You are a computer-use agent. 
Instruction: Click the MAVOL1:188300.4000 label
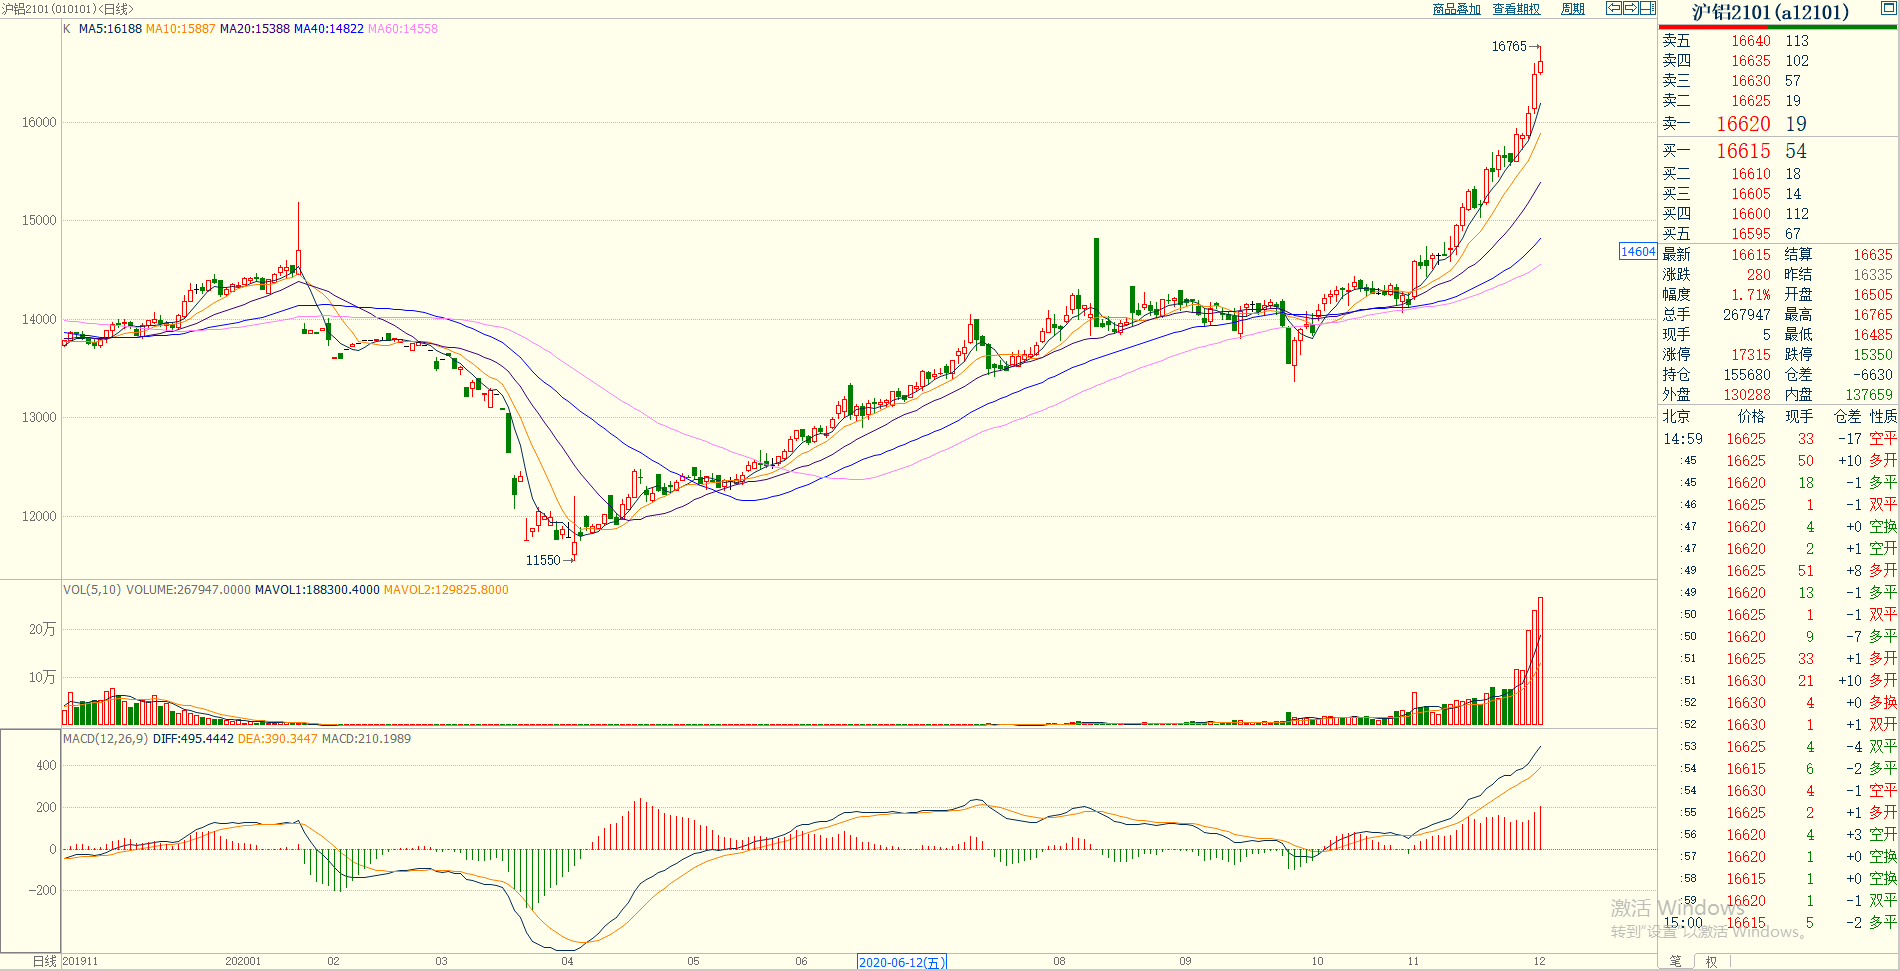coord(317,589)
